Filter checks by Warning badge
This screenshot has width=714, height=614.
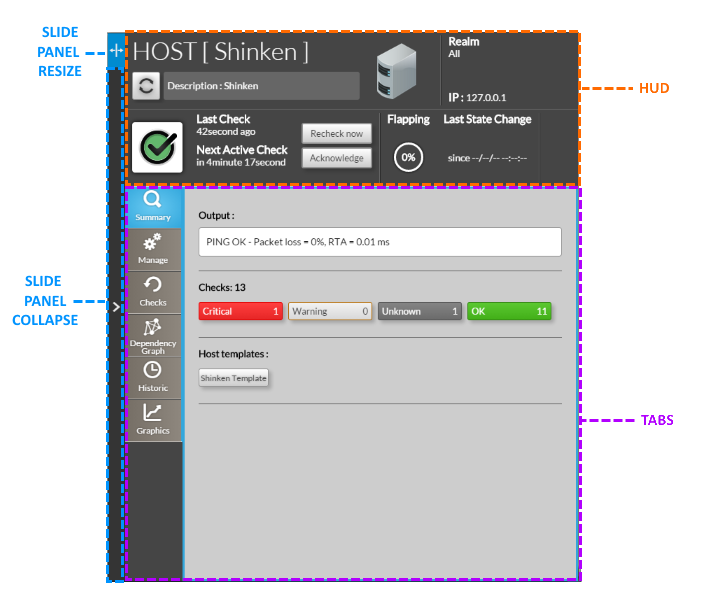click(x=330, y=311)
